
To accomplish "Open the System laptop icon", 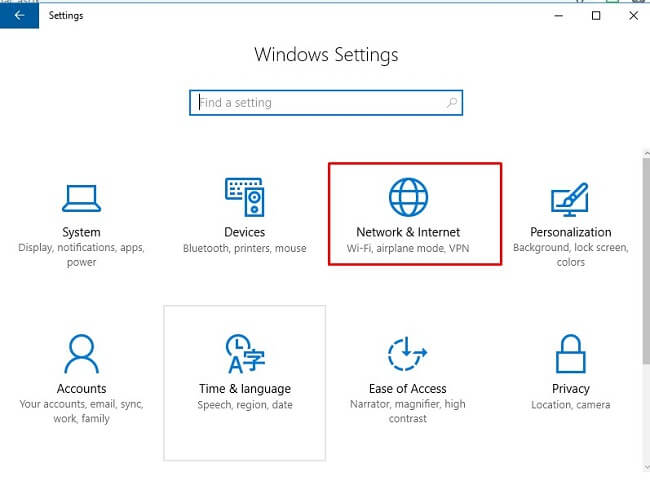I will pos(81,199).
